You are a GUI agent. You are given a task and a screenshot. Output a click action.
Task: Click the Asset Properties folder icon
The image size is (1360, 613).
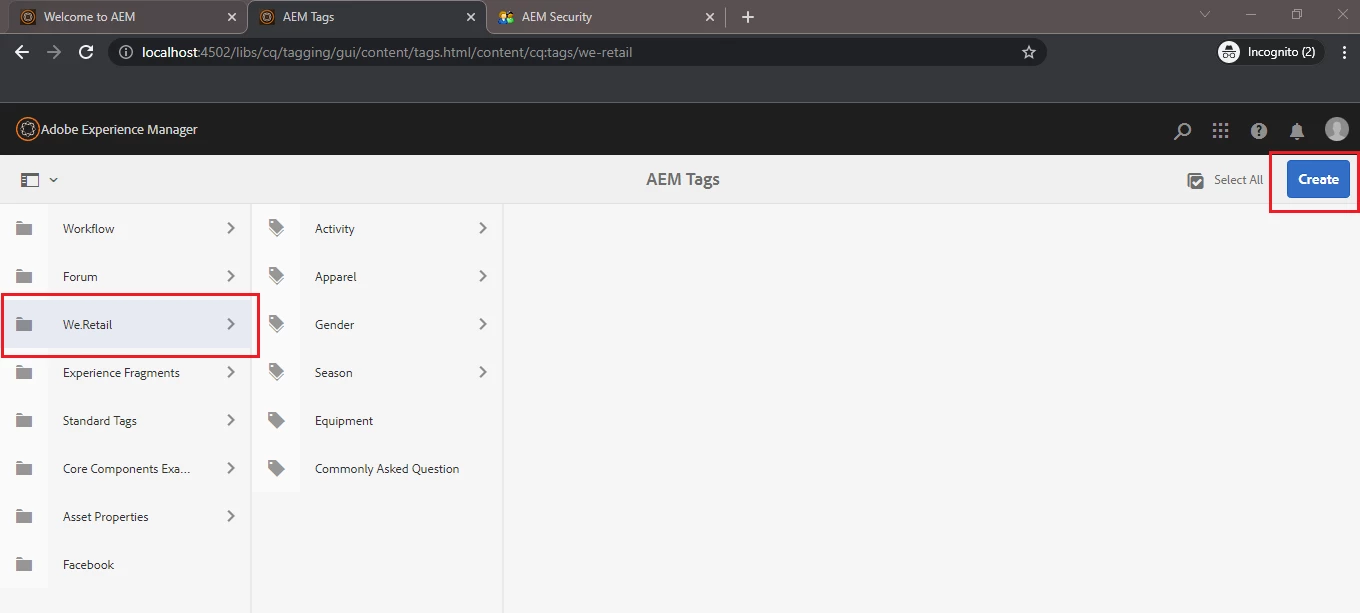tap(24, 516)
